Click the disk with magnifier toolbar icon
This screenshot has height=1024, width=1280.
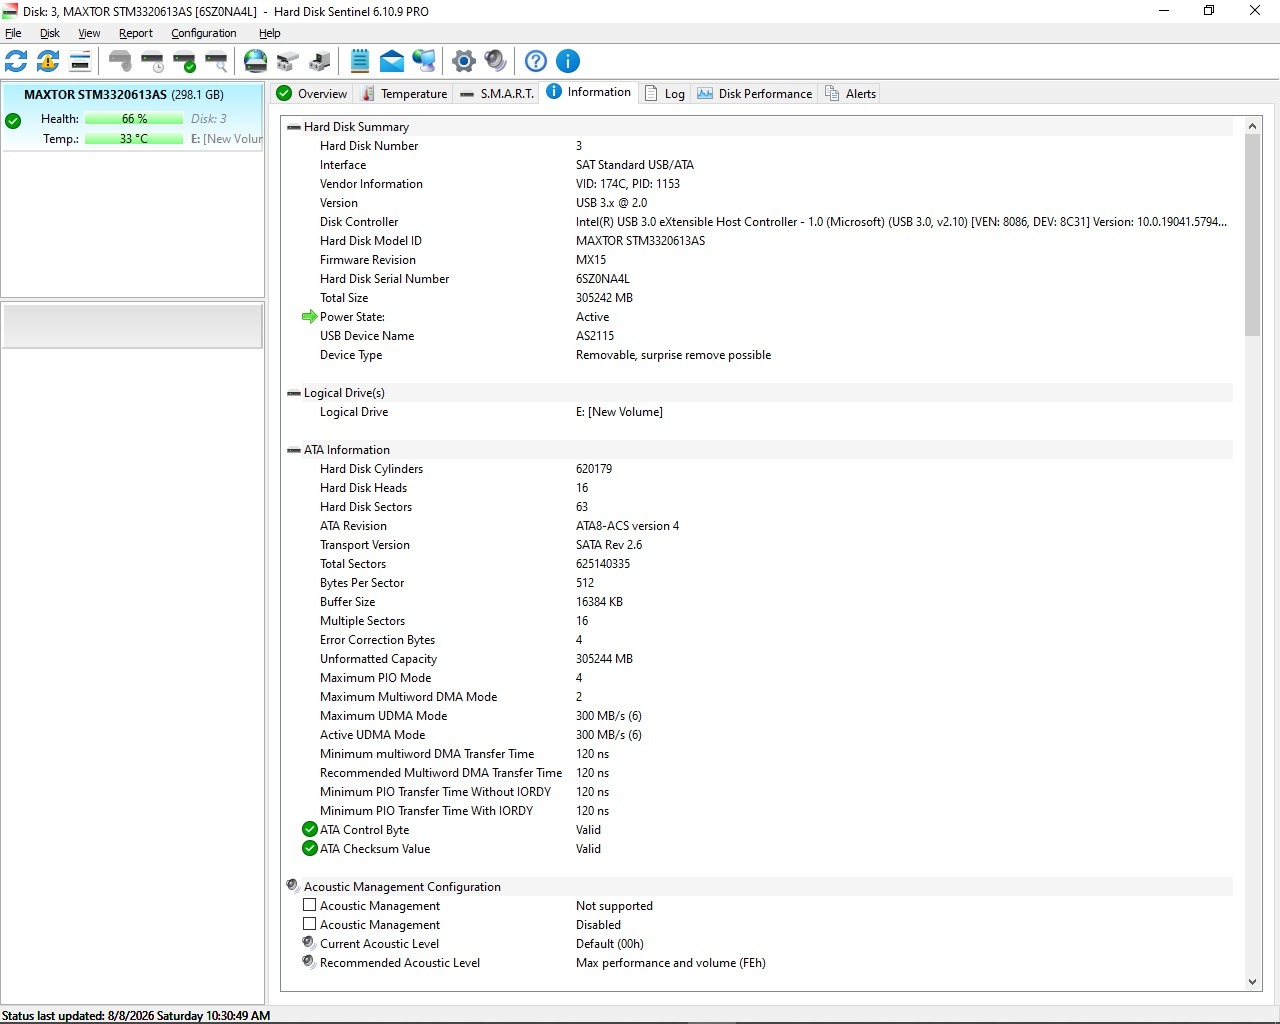click(216, 61)
